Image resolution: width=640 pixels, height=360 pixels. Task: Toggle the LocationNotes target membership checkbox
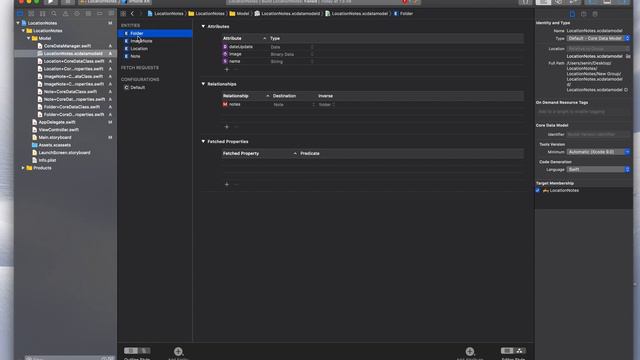pos(538,190)
